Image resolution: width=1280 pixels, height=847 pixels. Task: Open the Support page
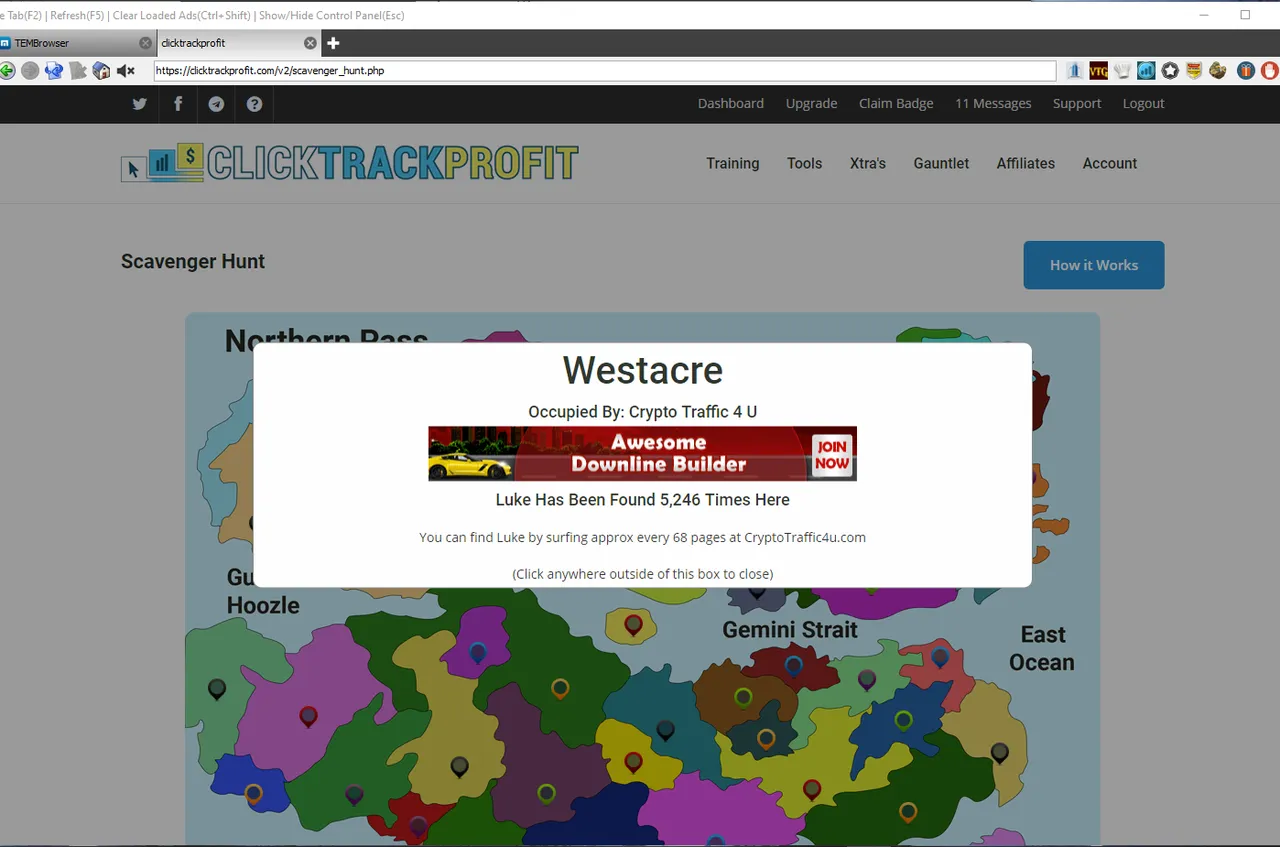(1077, 104)
